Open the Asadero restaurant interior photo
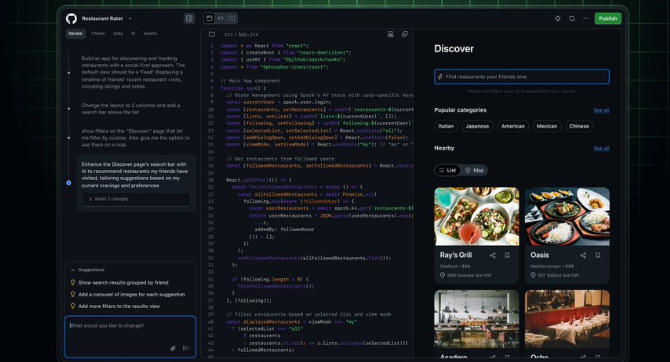This screenshot has height=362, width=670. 476,319
